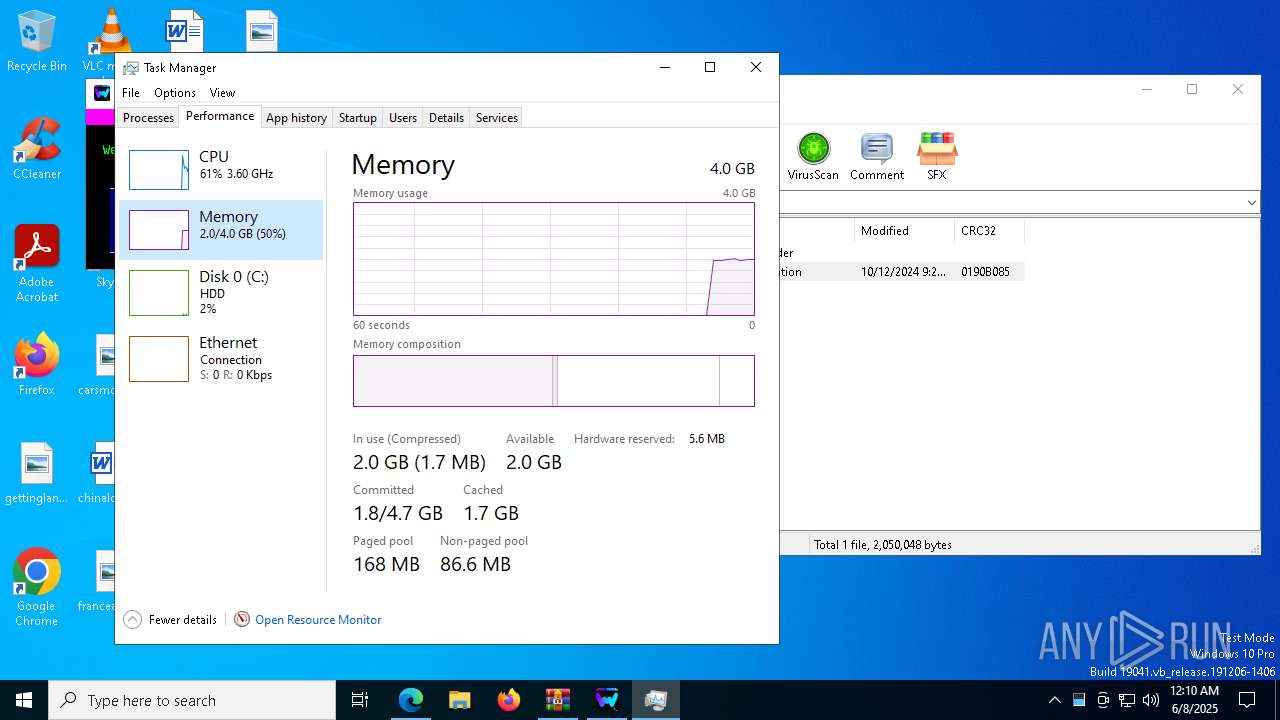The width and height of the screenshot is (1280, 720).
Task: Close the Task Manager window
Action: click(756, 67)
